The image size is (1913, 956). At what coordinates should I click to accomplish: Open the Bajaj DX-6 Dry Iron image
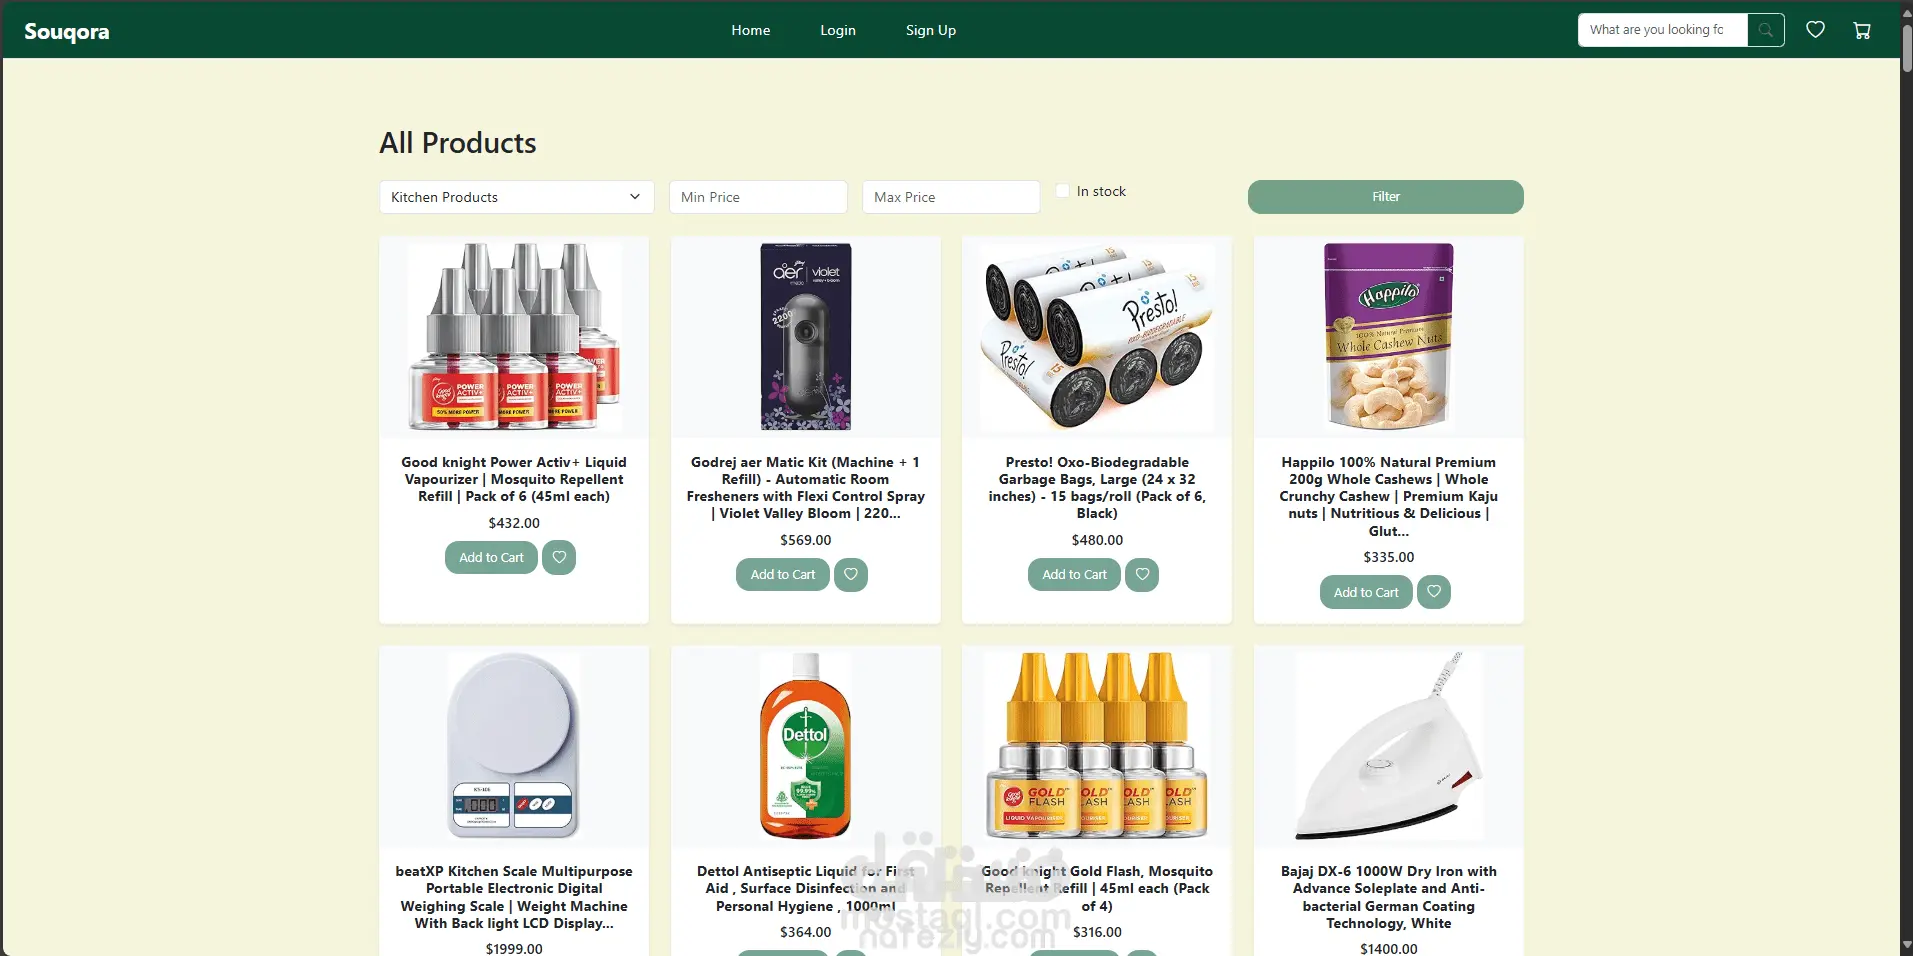pyautogui.click(x=1389, y=746)
